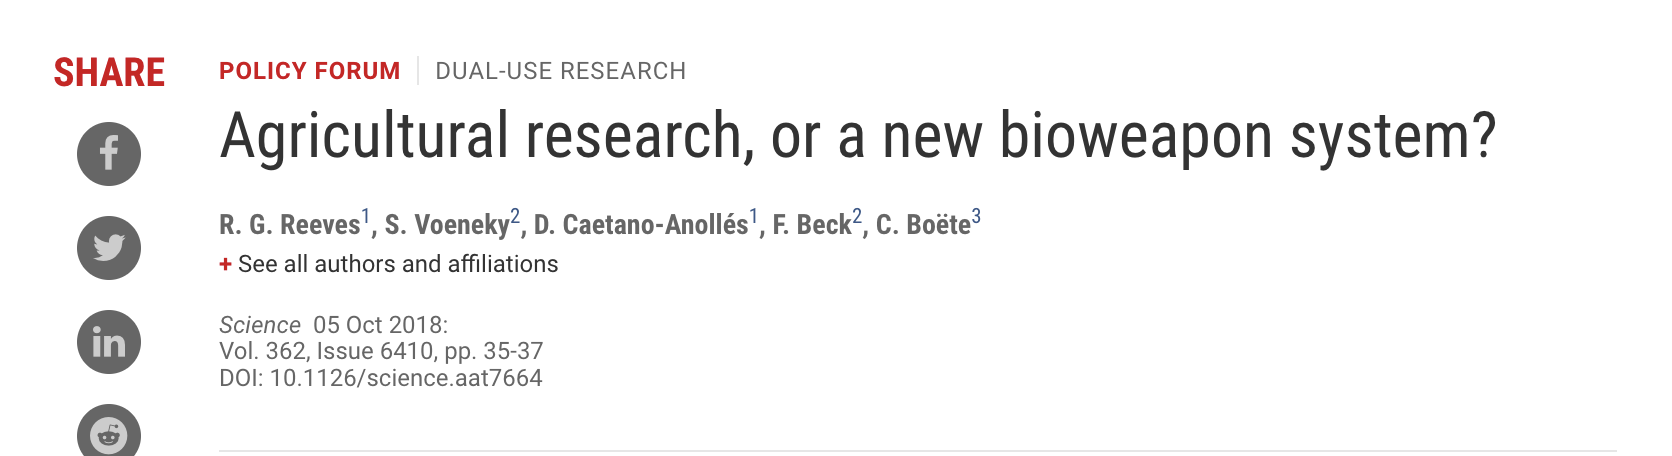Click the Dual-Use Research category label
Image resolution: width=1672 pixels, height=456 pixels.
(560, 71)
